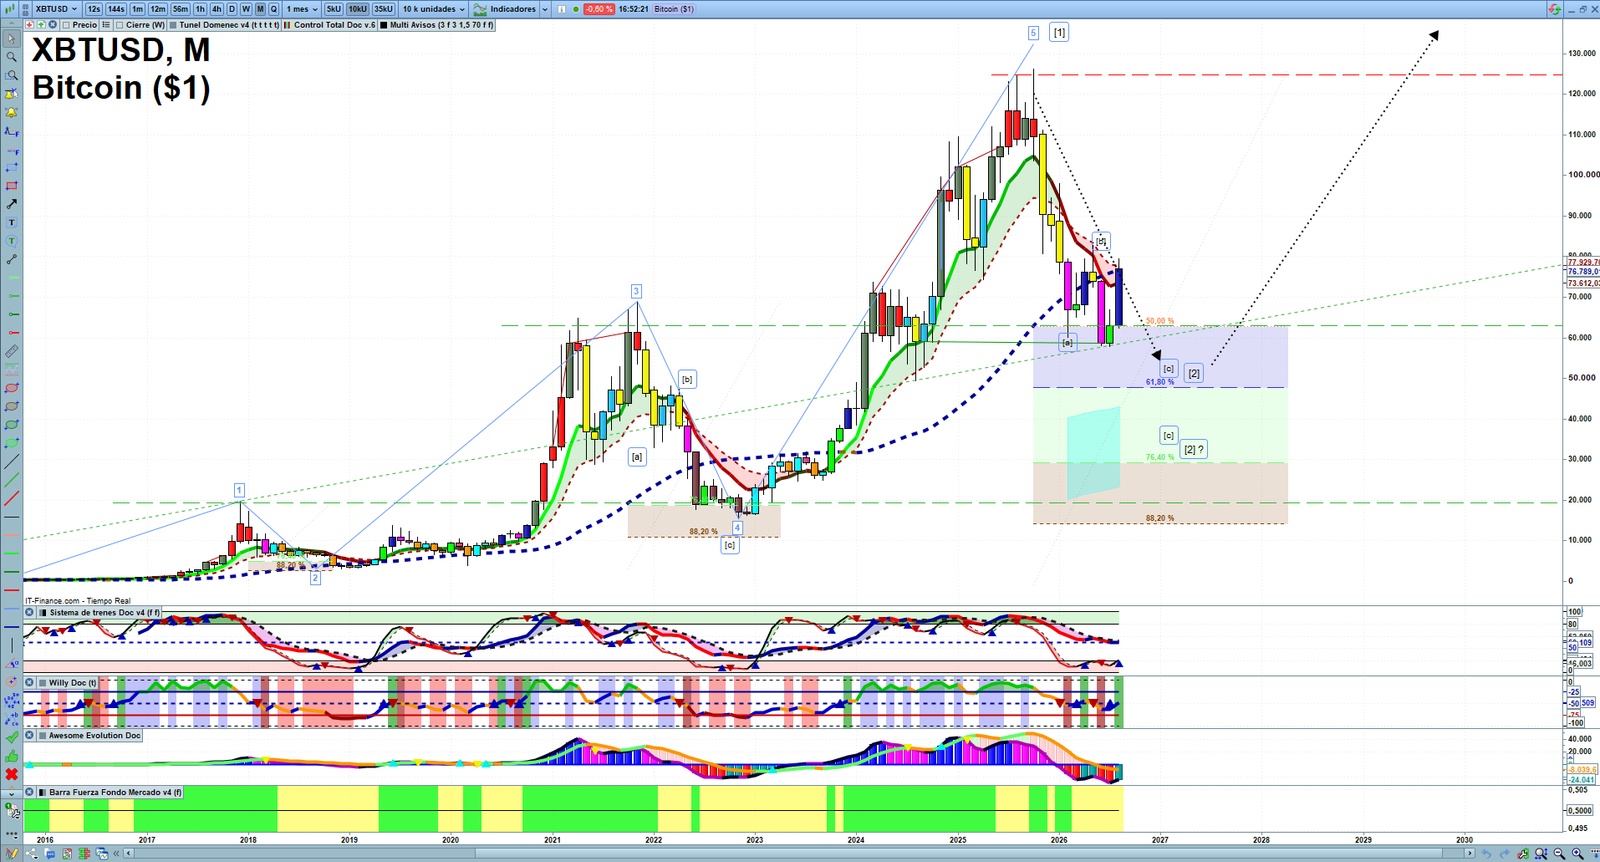1600x862 pixels.
Task: Select the segment line tool
Action: [x=11, y=259]
